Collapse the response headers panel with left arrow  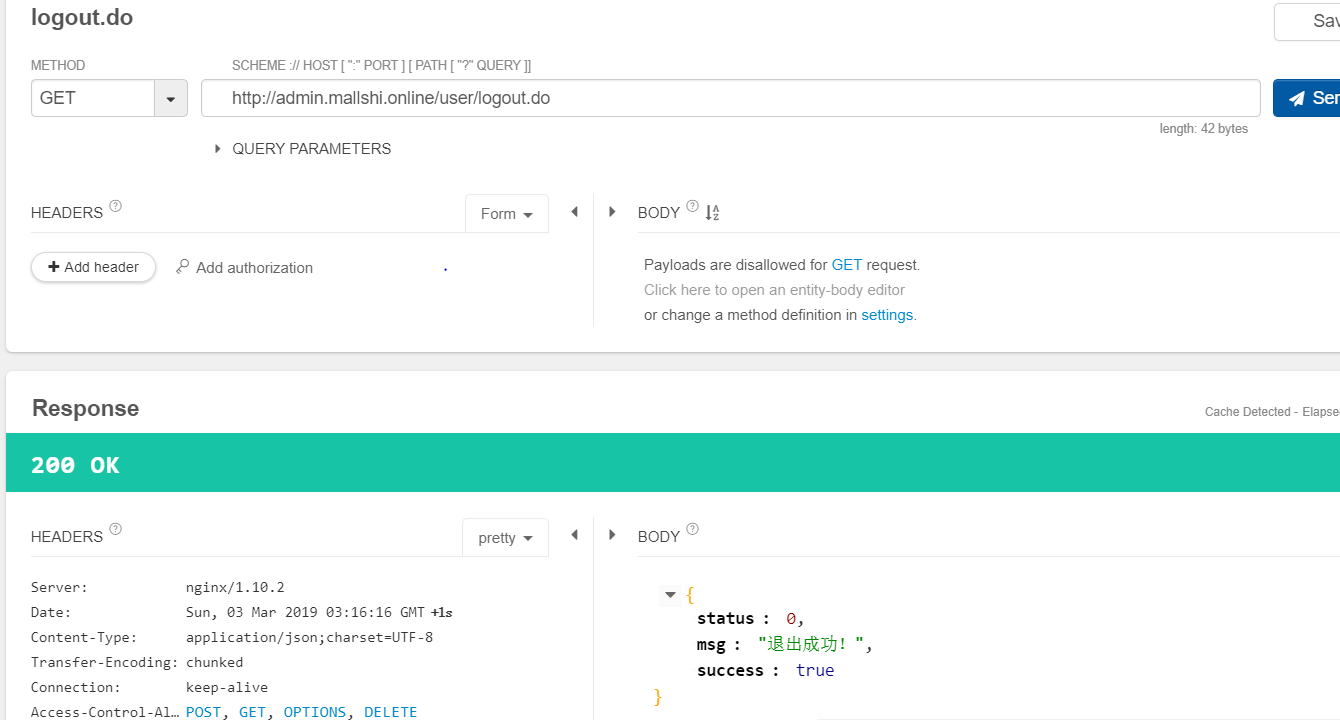(574, 535)
